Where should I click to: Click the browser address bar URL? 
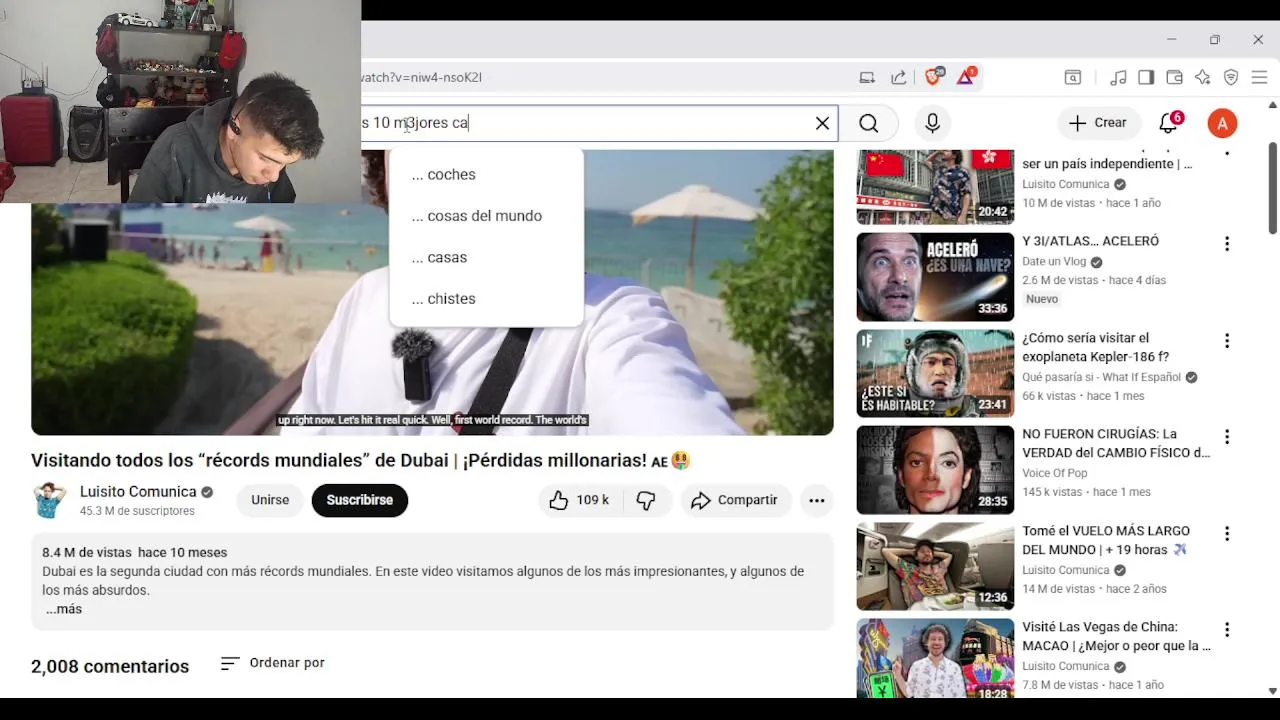click(x=422, y=77)
